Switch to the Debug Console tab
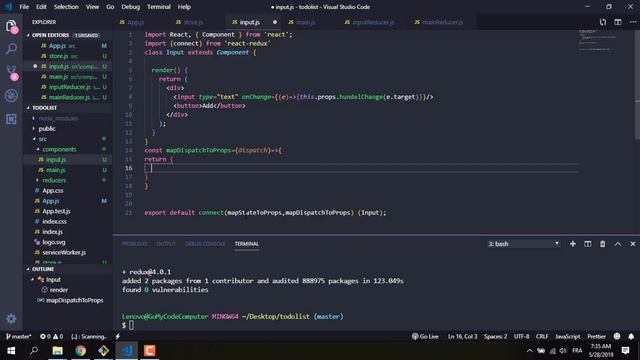640x360 pixels. coord(205,244)
